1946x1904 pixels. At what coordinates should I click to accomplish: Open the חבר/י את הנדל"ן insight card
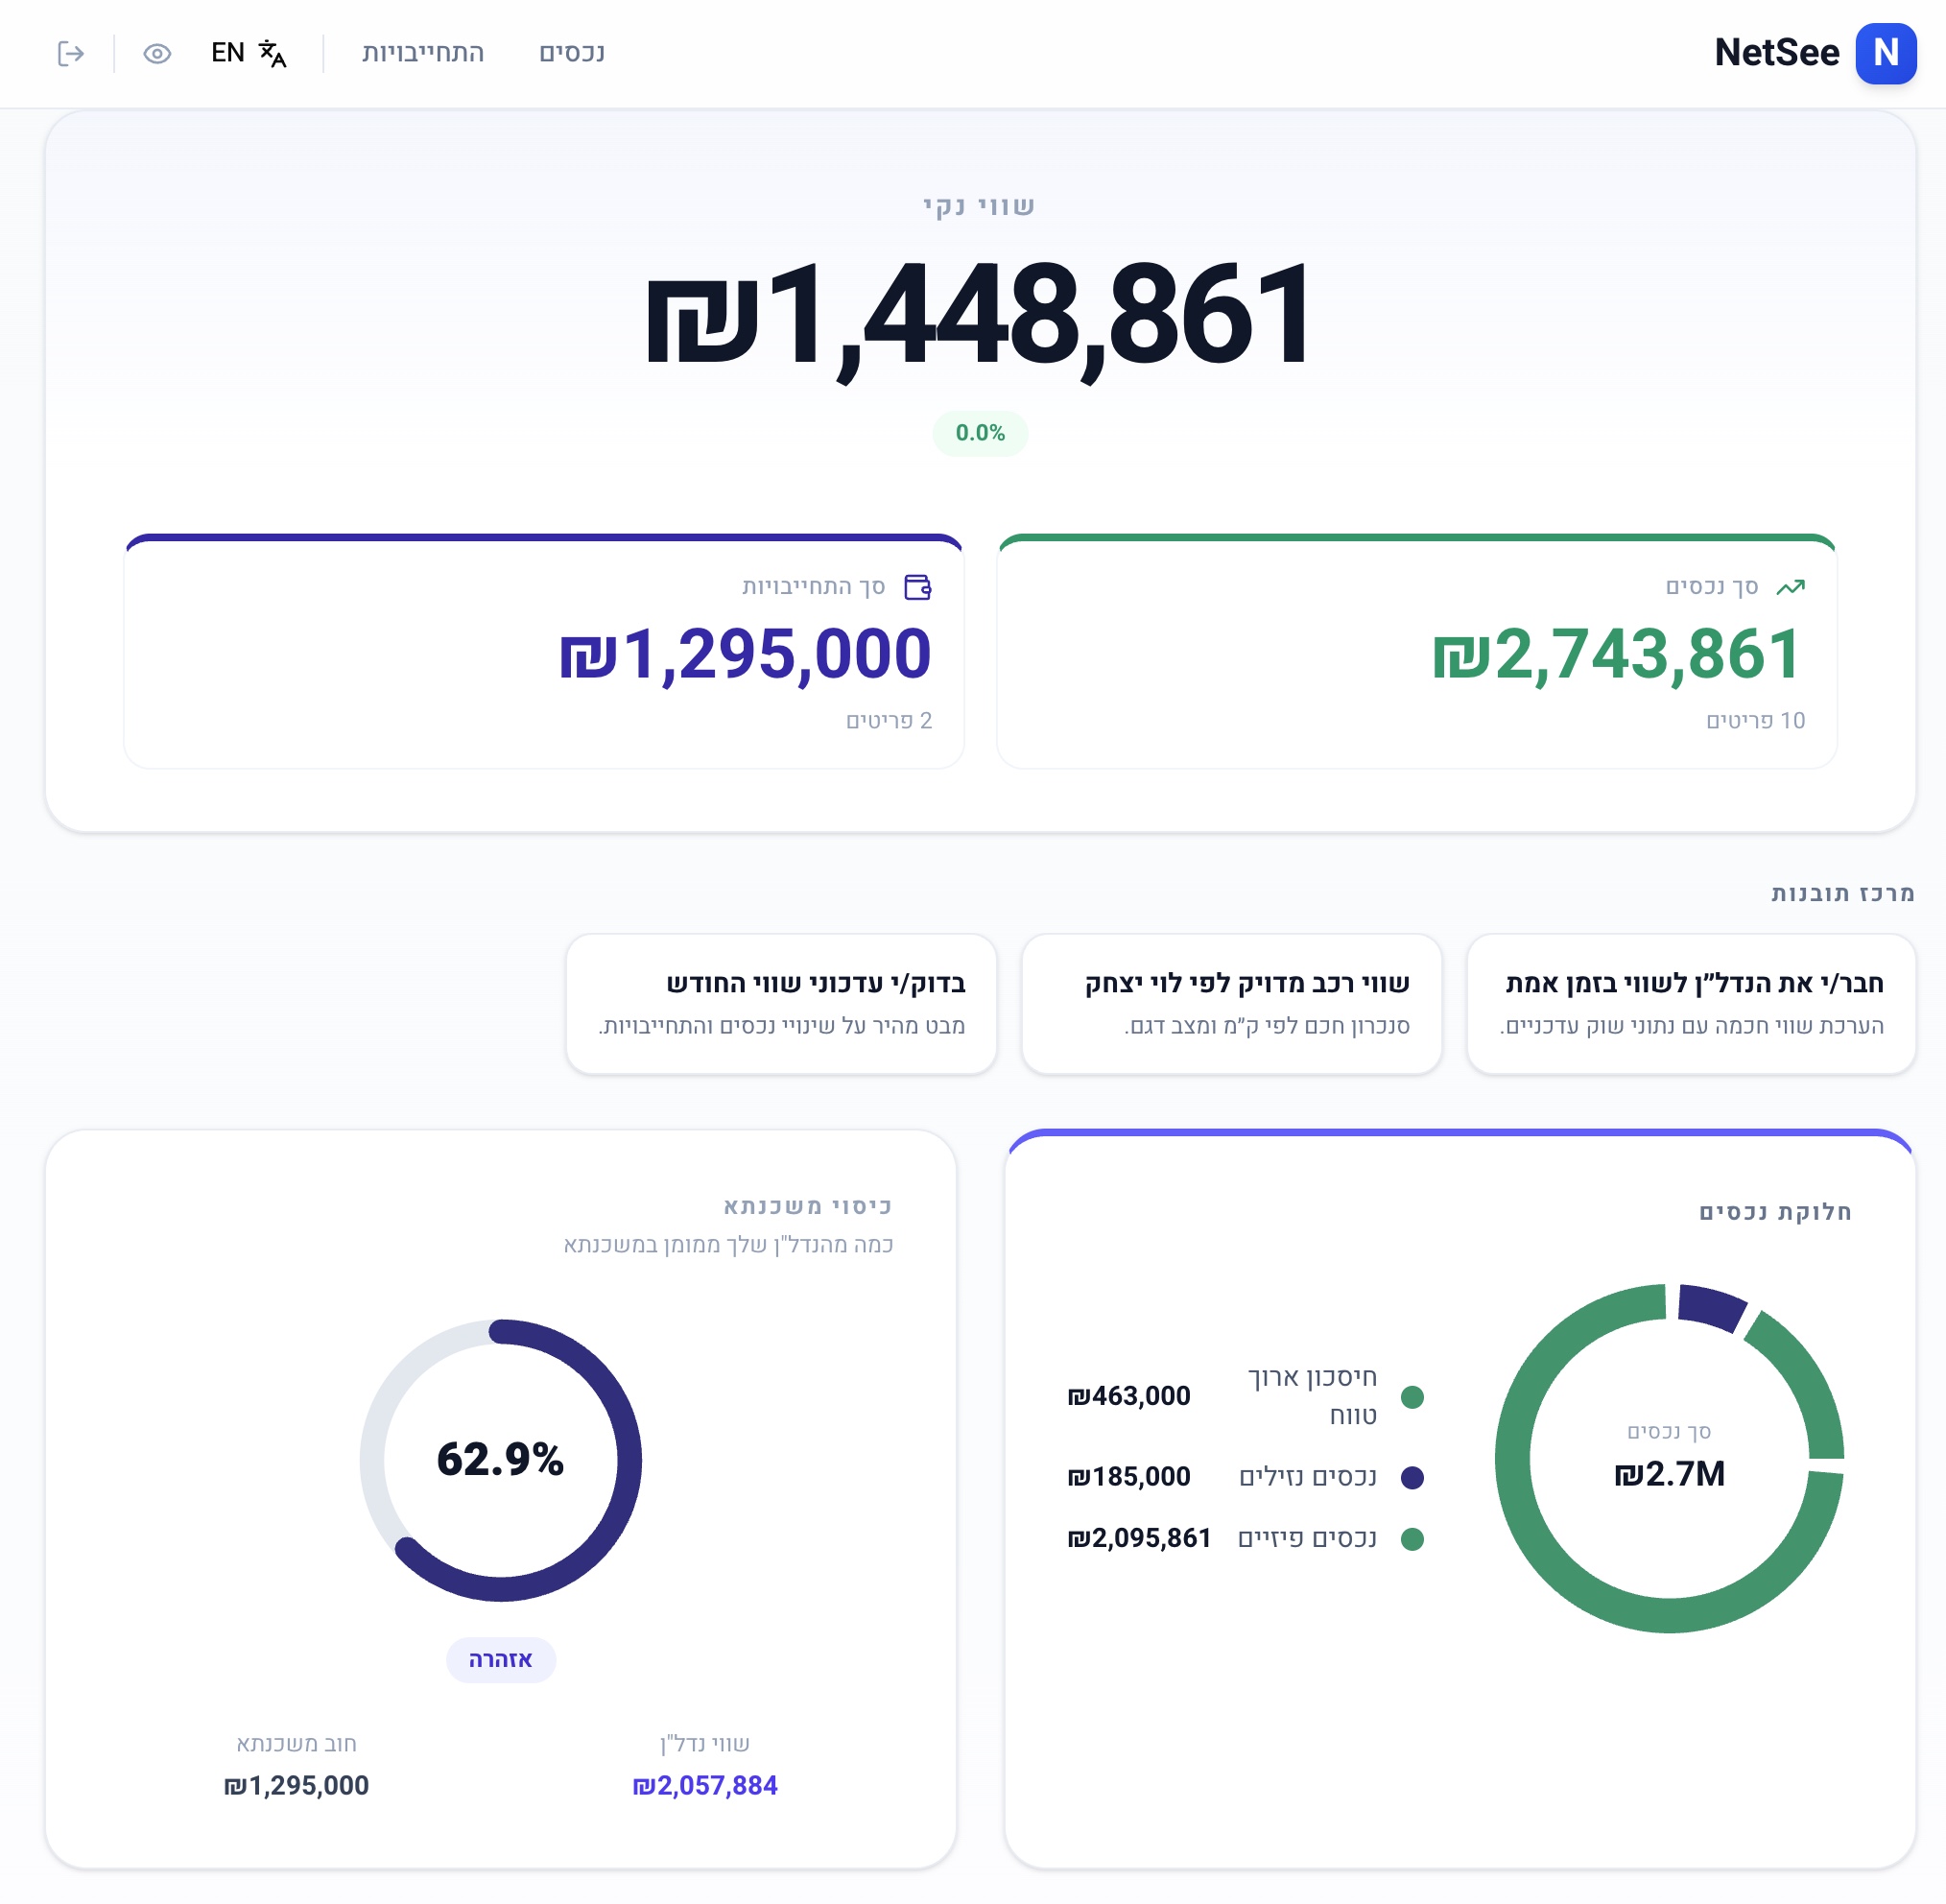(1690, 1004)
